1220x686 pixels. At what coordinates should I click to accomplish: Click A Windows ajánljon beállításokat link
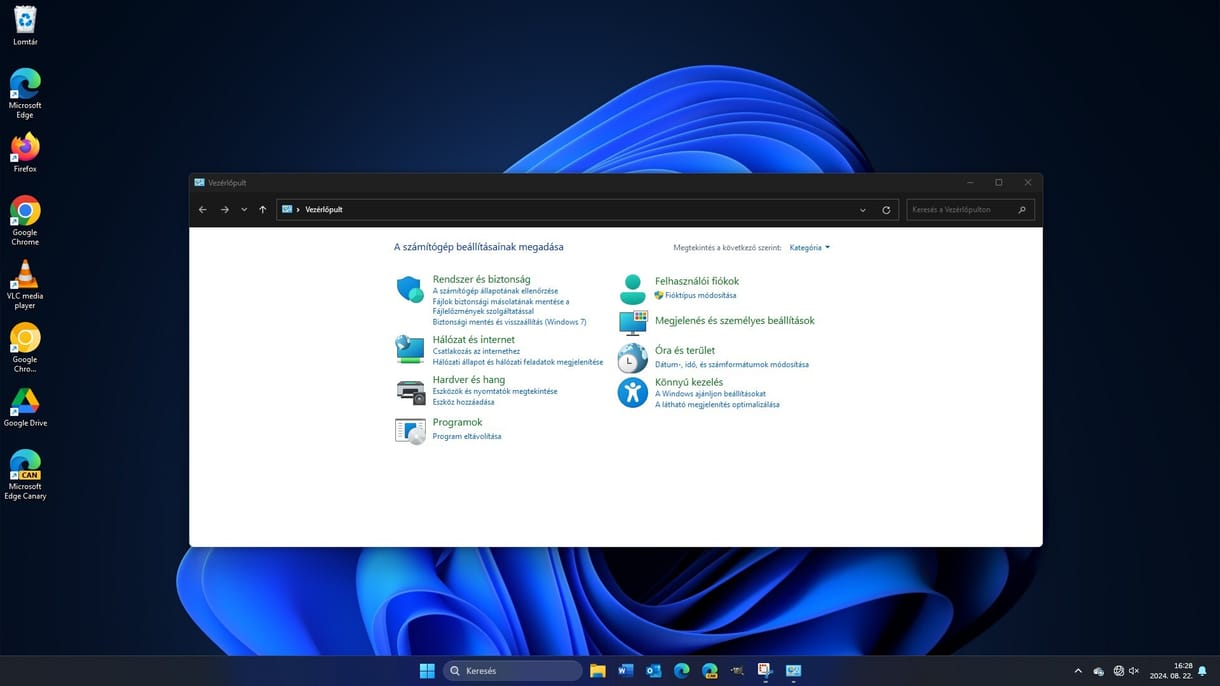tap(710, 394)
